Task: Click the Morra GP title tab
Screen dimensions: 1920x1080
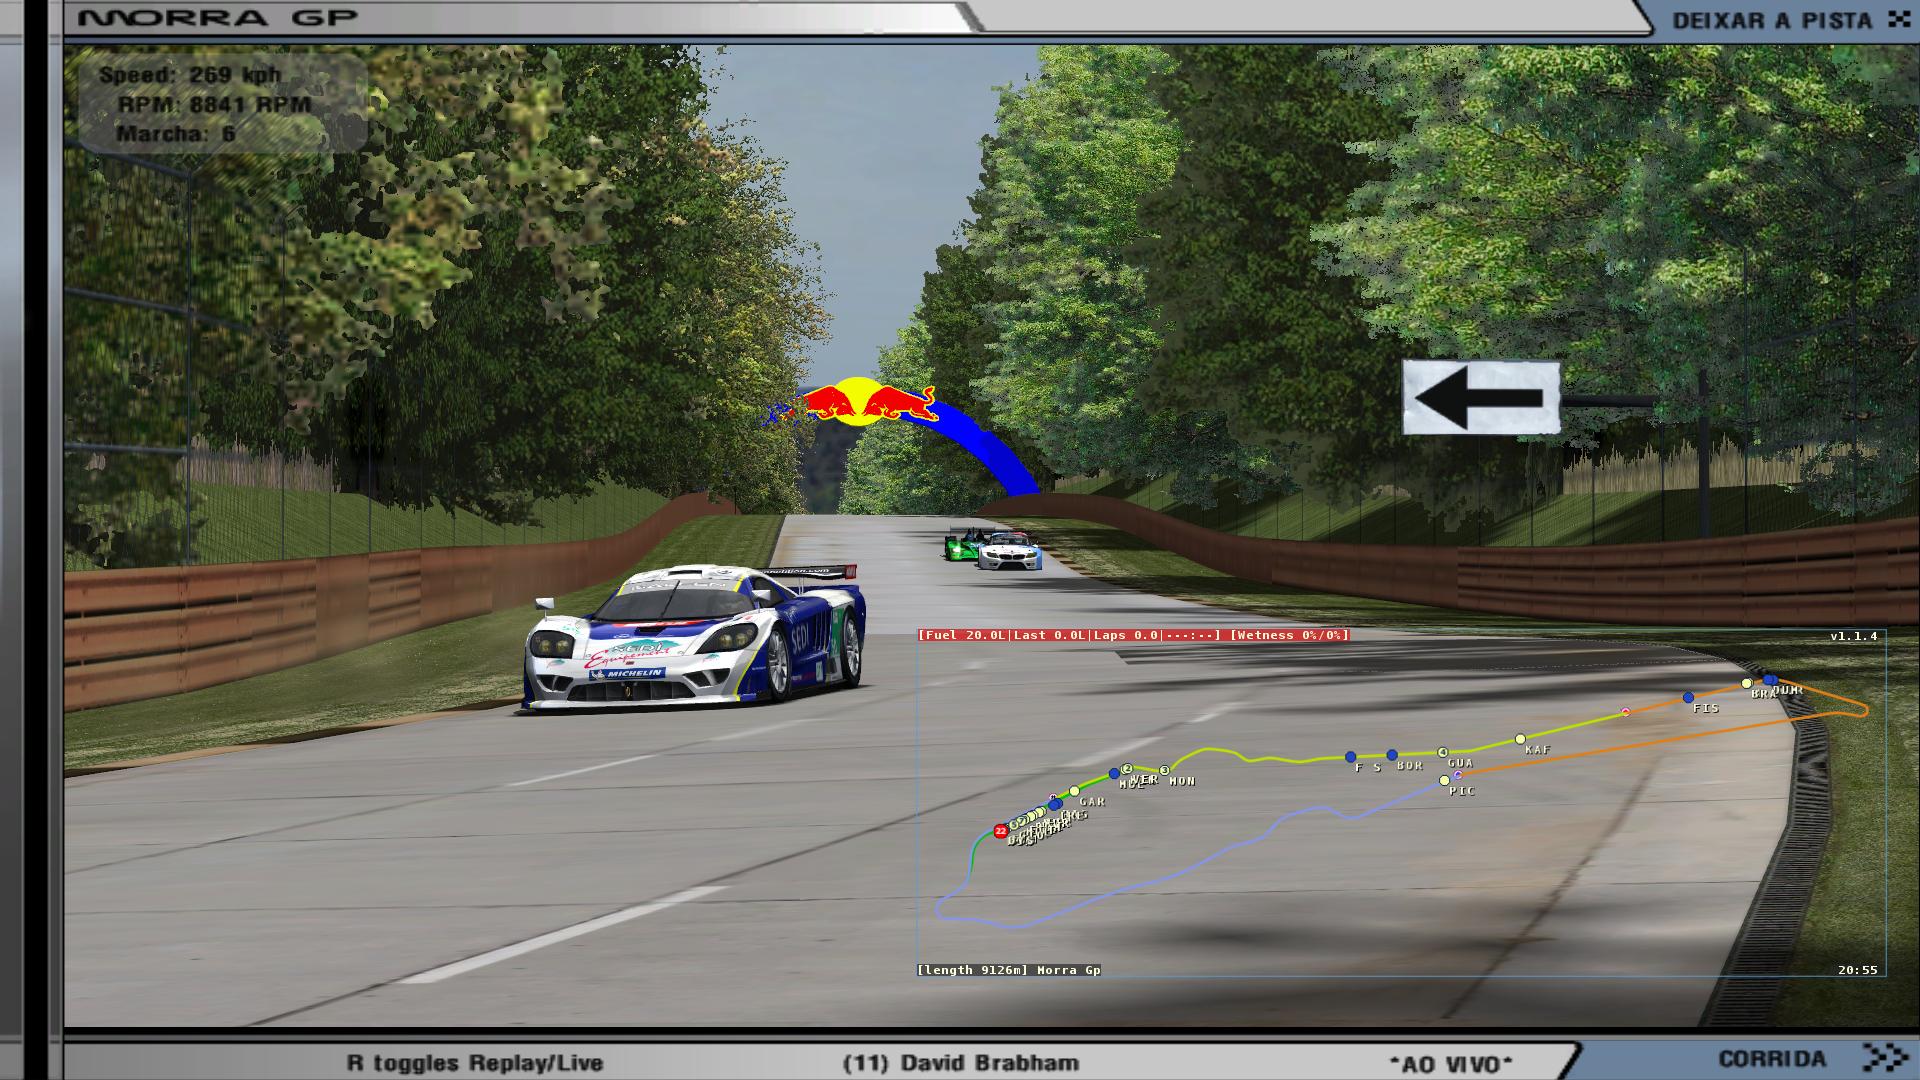Action: [218, 18]
